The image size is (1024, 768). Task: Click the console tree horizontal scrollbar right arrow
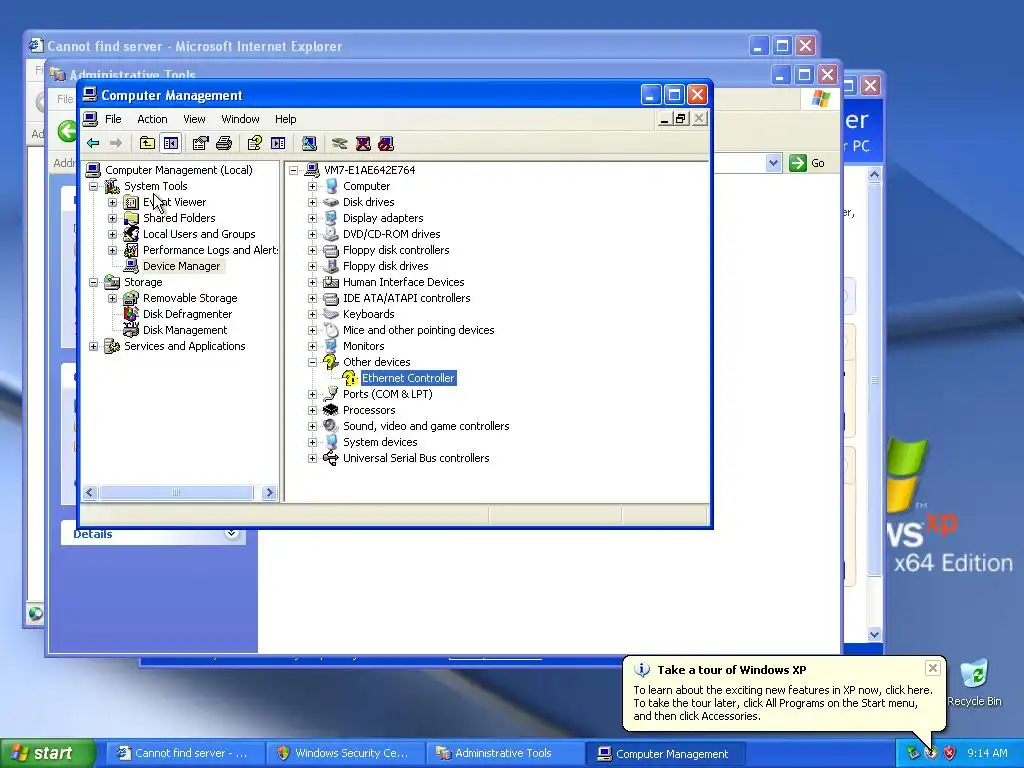269,492
